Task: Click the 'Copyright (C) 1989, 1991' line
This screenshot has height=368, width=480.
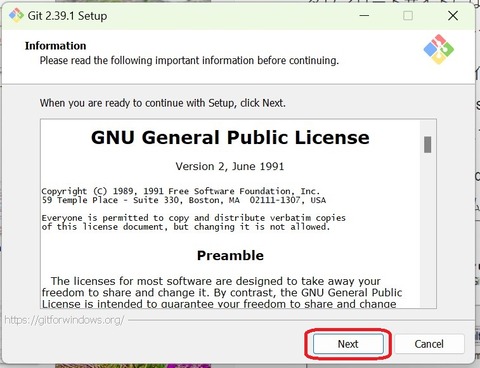Action: point(180,191)
